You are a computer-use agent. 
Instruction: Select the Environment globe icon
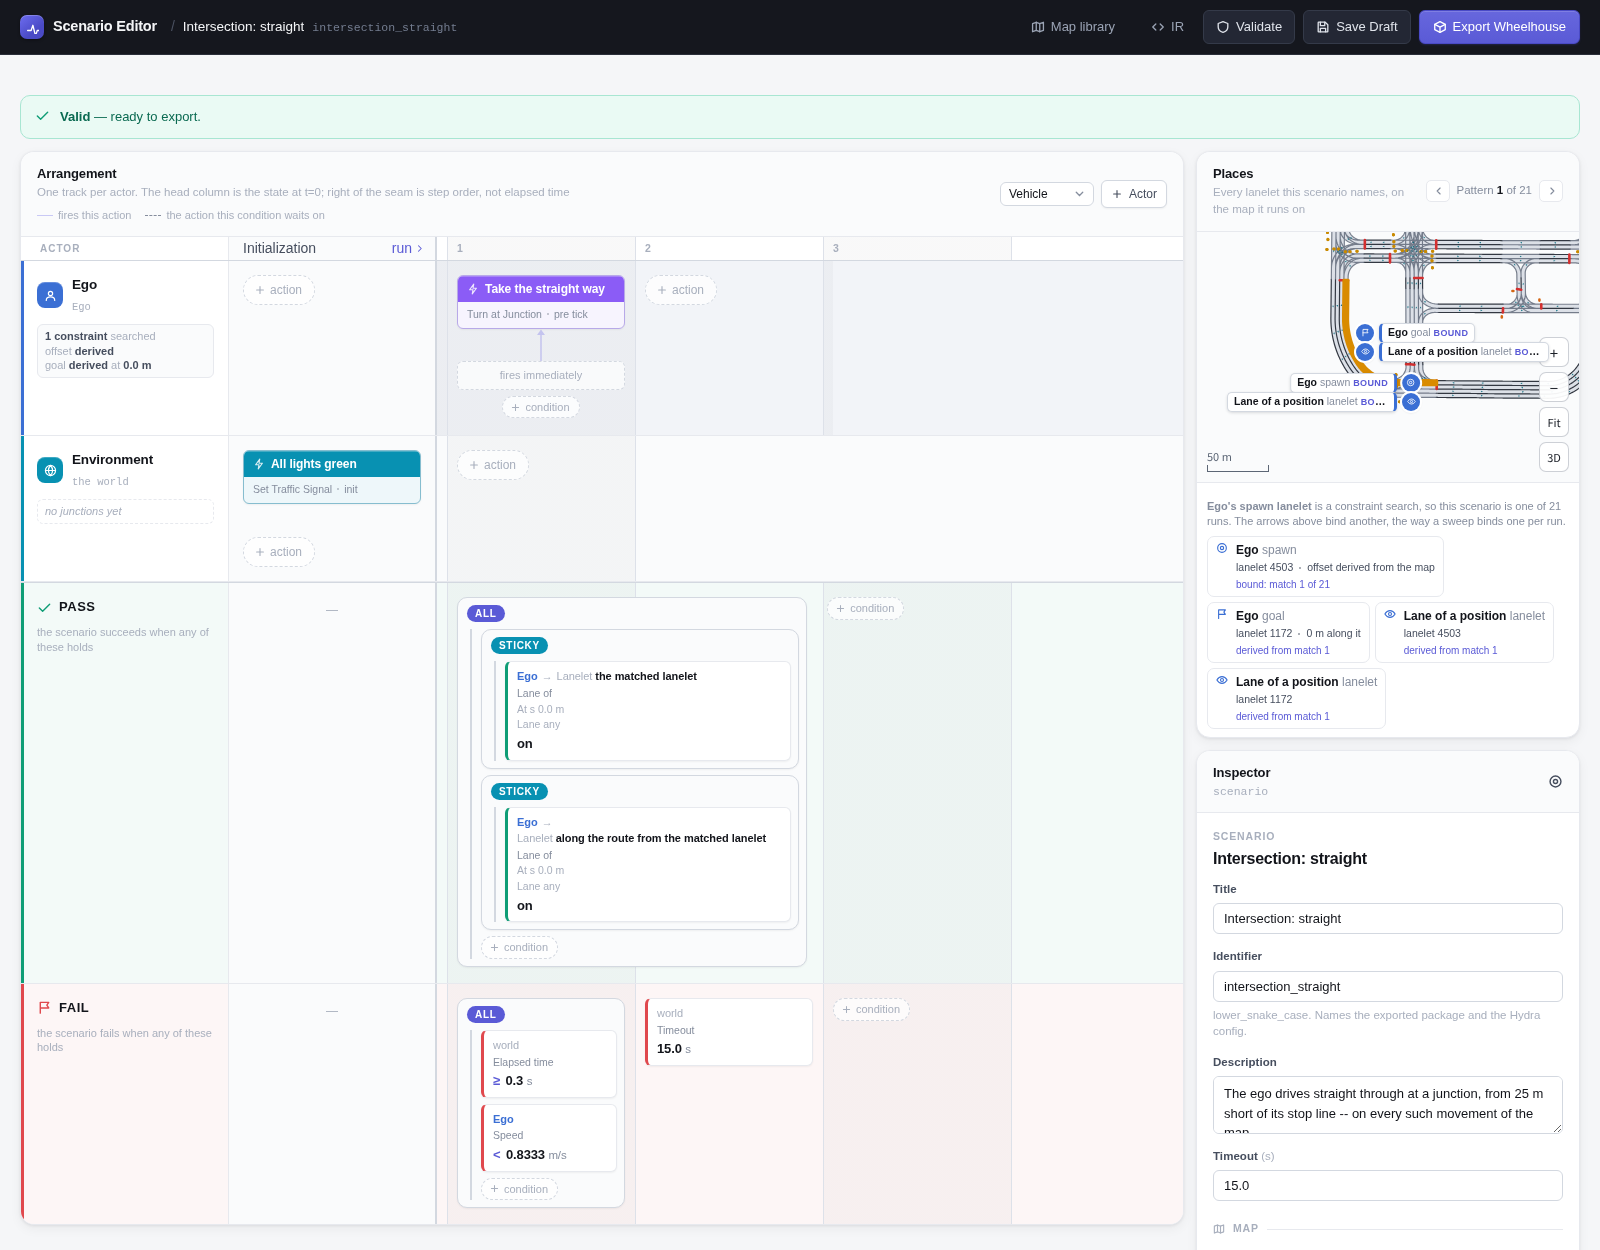(x=50, y=470)
